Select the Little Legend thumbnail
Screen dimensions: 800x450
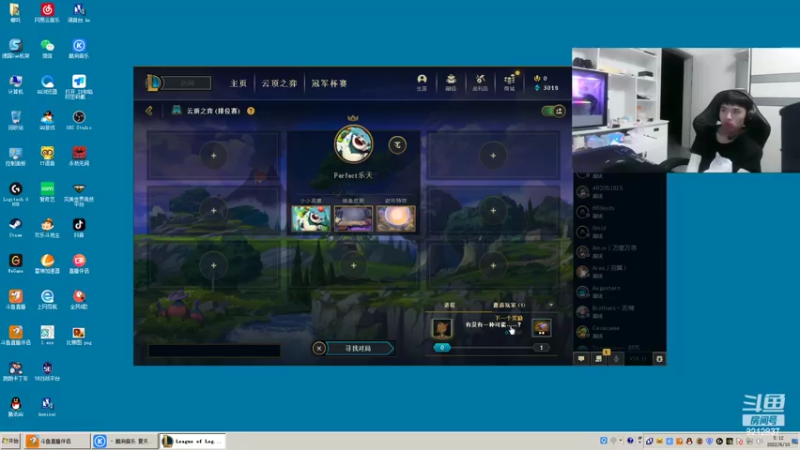tap(311, 218)
